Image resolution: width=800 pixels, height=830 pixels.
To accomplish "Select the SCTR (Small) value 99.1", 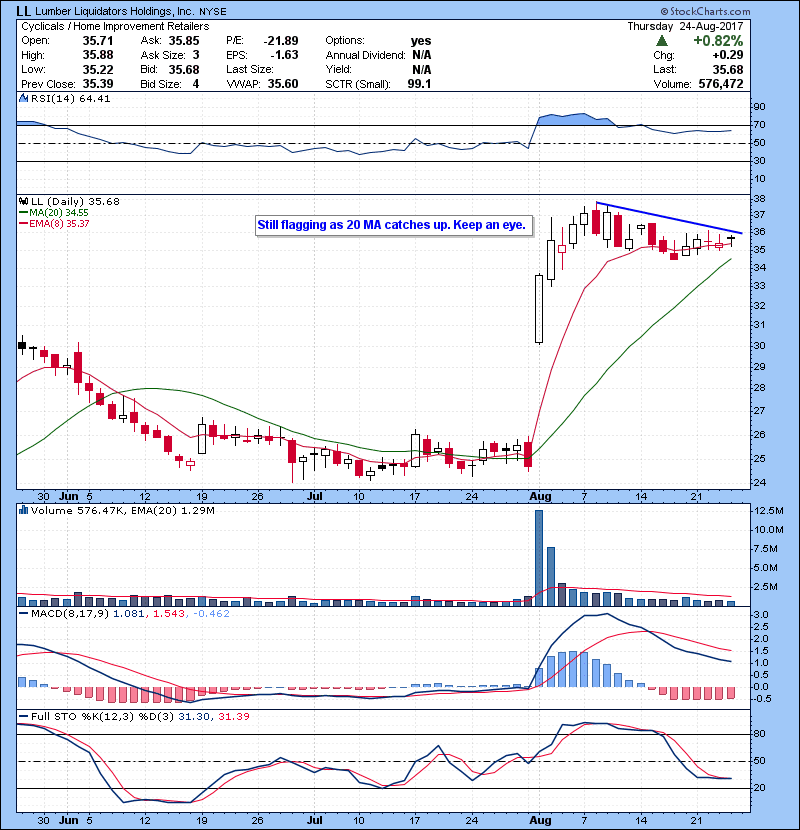I will [419, 84].
